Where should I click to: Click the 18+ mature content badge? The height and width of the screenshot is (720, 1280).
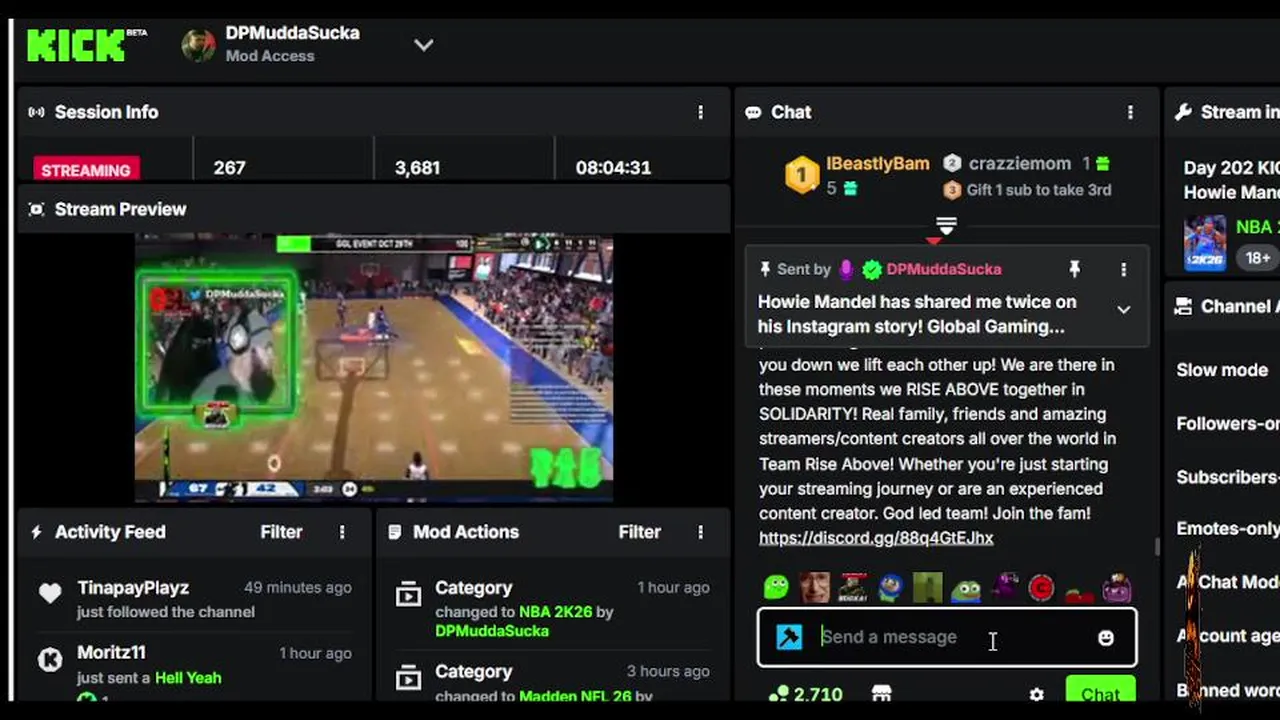coord(1257,257)
